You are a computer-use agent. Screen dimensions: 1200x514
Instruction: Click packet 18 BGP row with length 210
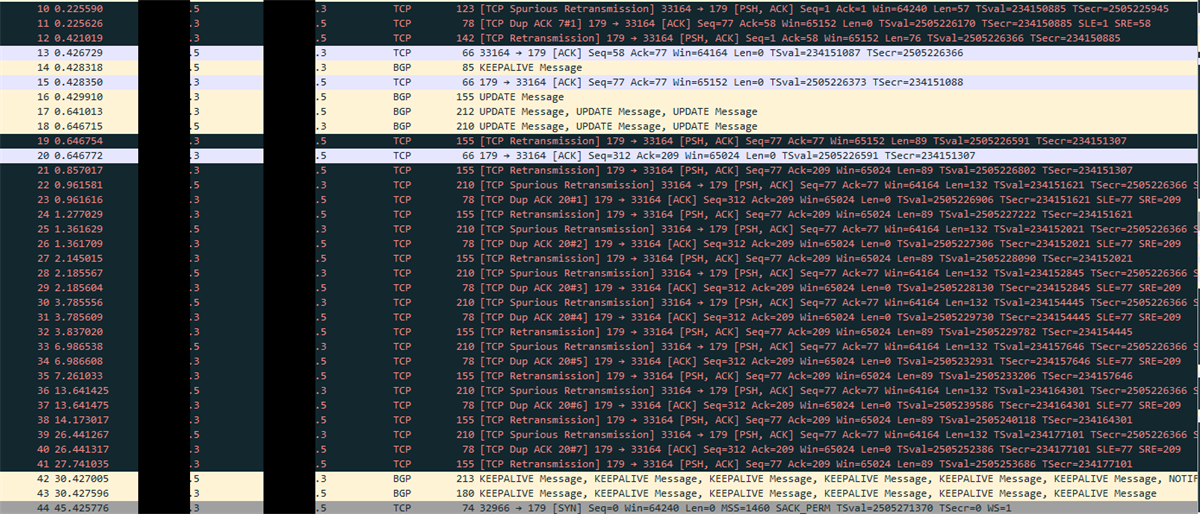pos(600,128)
